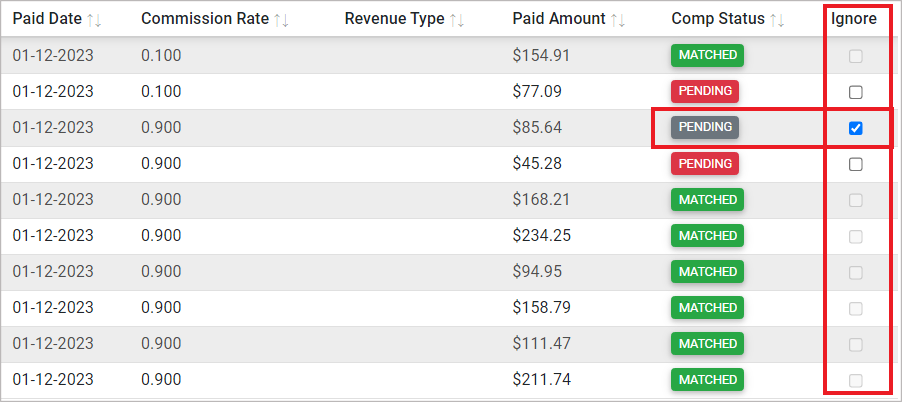The image size is (902, 402).
Task: Select the $168.21 paid amount cell
Action: coord(541,200)
